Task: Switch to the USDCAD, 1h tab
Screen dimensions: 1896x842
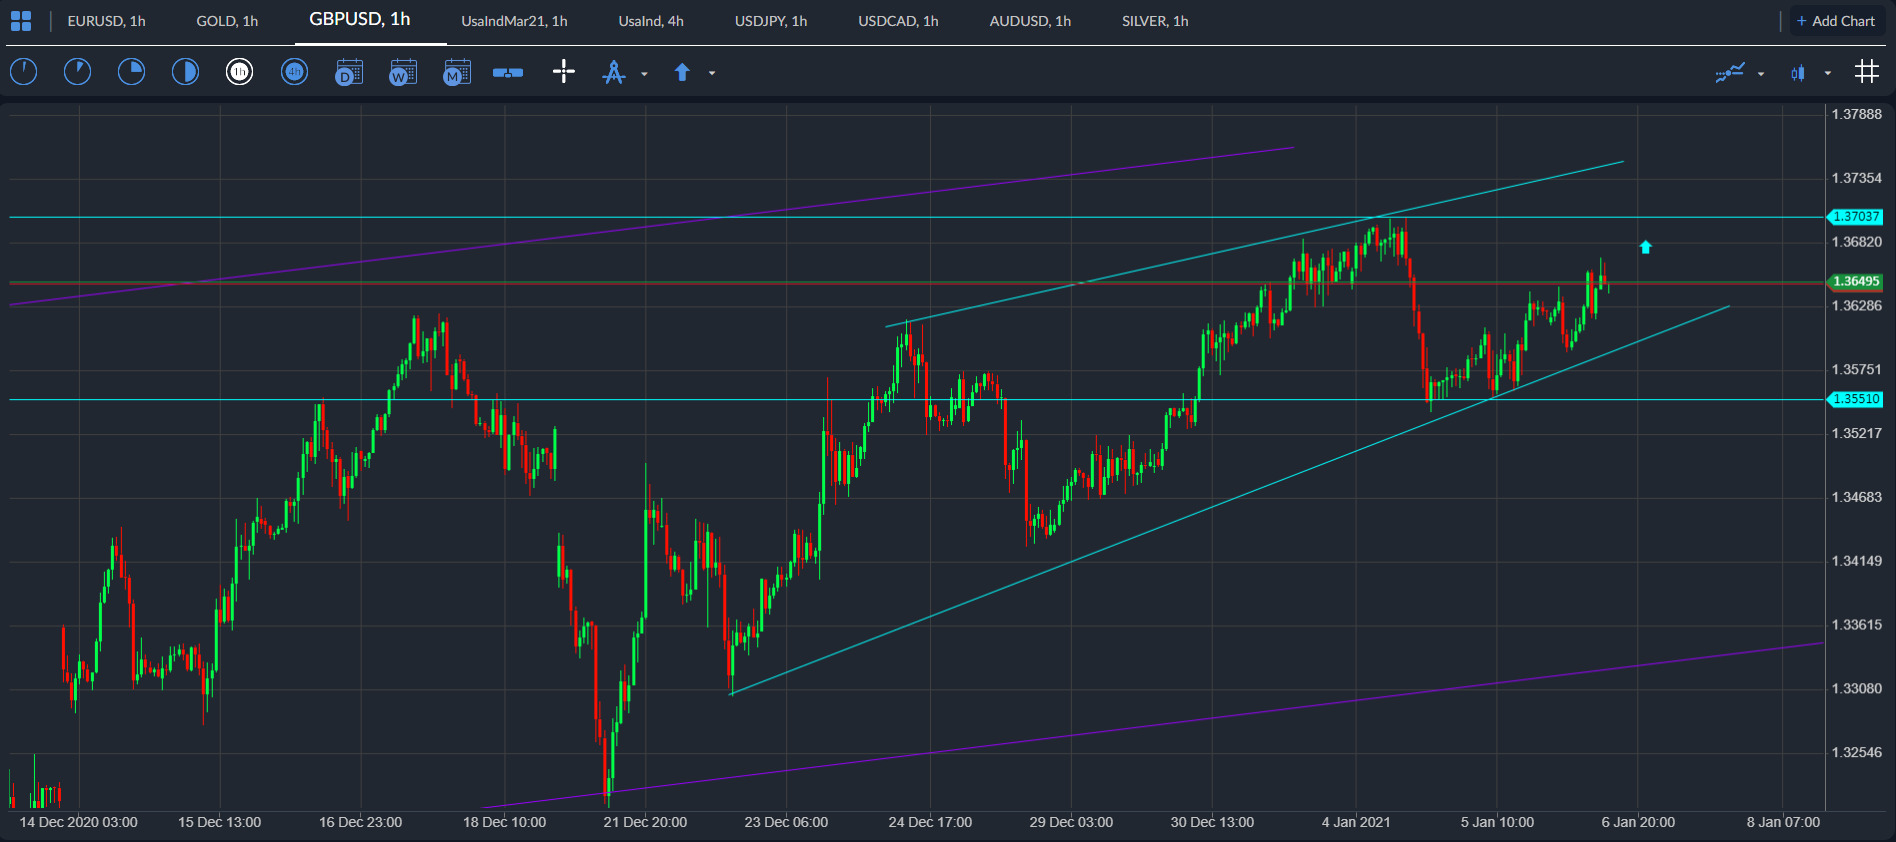Action: click(898, 21)
